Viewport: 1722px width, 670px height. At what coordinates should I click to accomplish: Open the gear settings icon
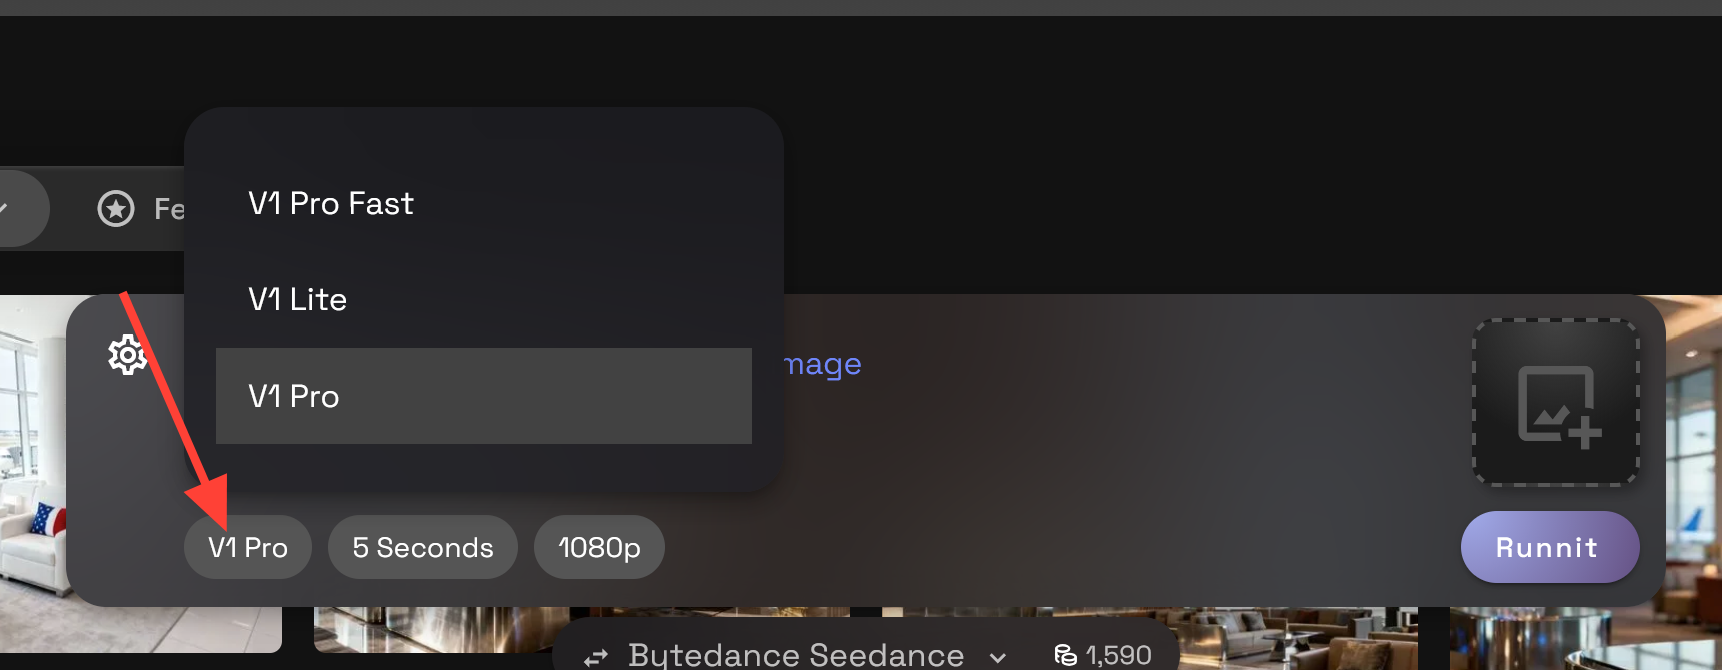pyautogui.click(x=127, y=355)
